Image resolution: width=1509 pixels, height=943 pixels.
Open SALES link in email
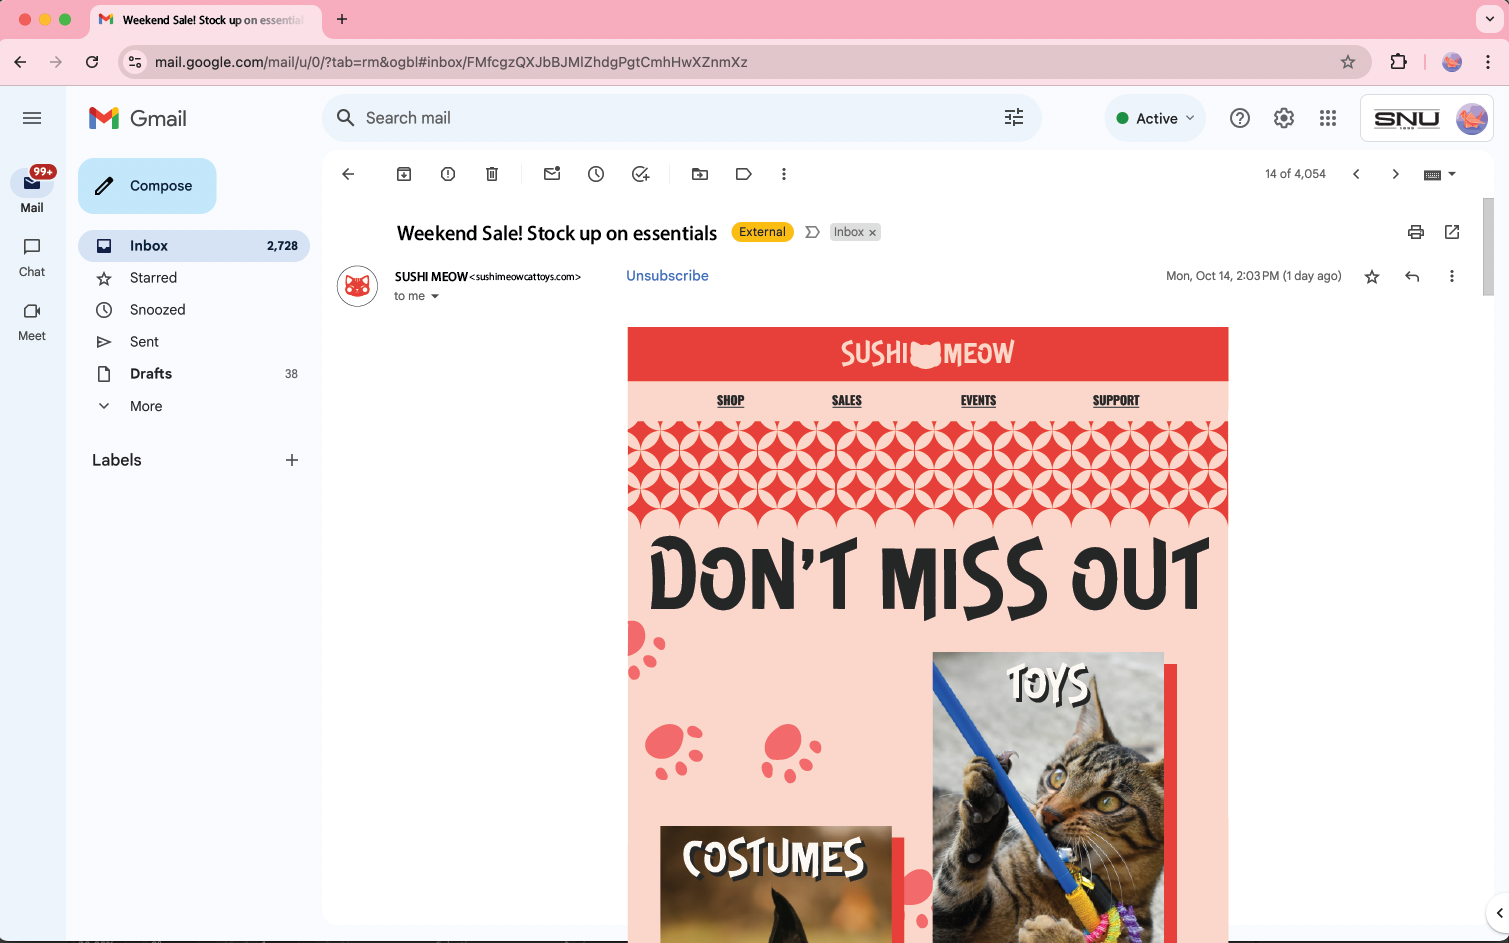click(846, 400)
